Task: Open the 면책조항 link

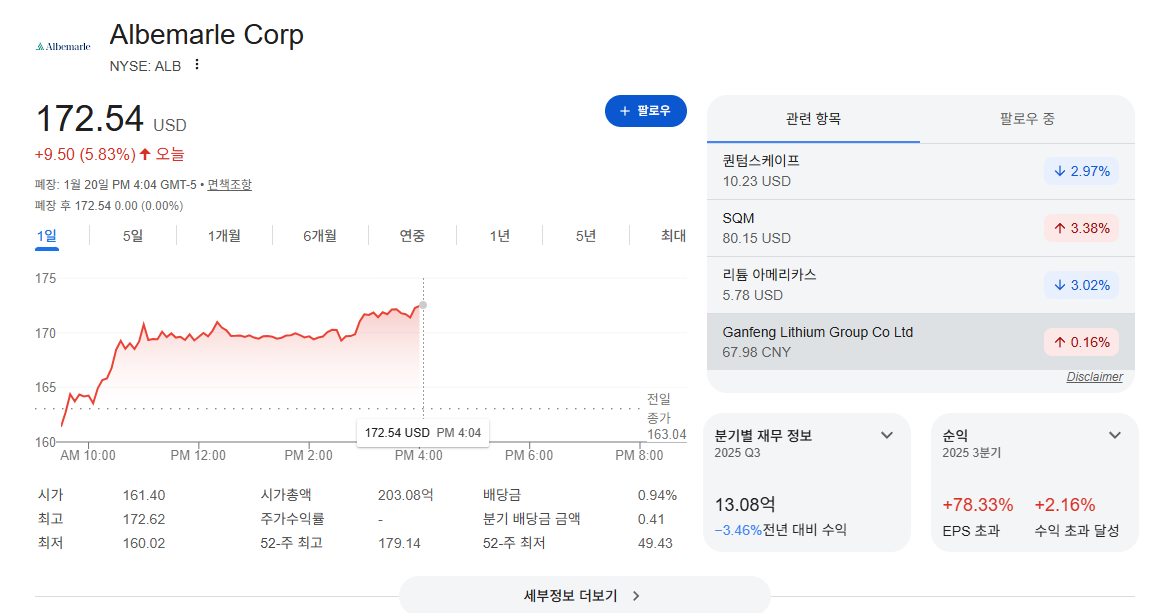Action: (229, 185)
